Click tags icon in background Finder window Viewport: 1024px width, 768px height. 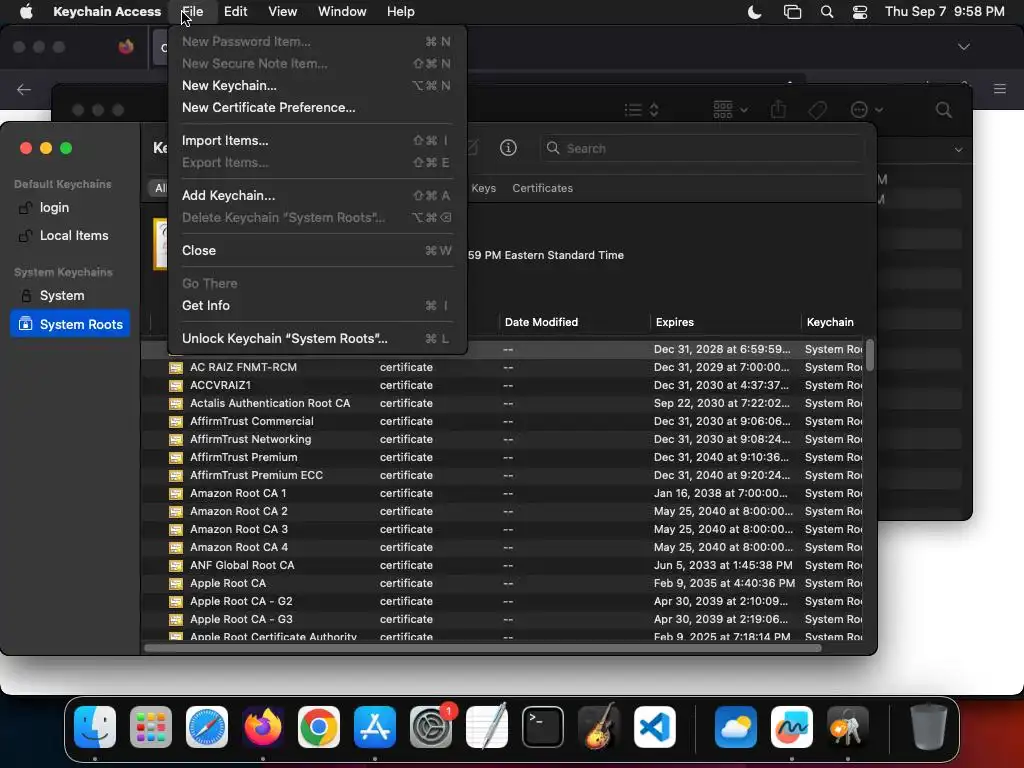tap(818, 110)
